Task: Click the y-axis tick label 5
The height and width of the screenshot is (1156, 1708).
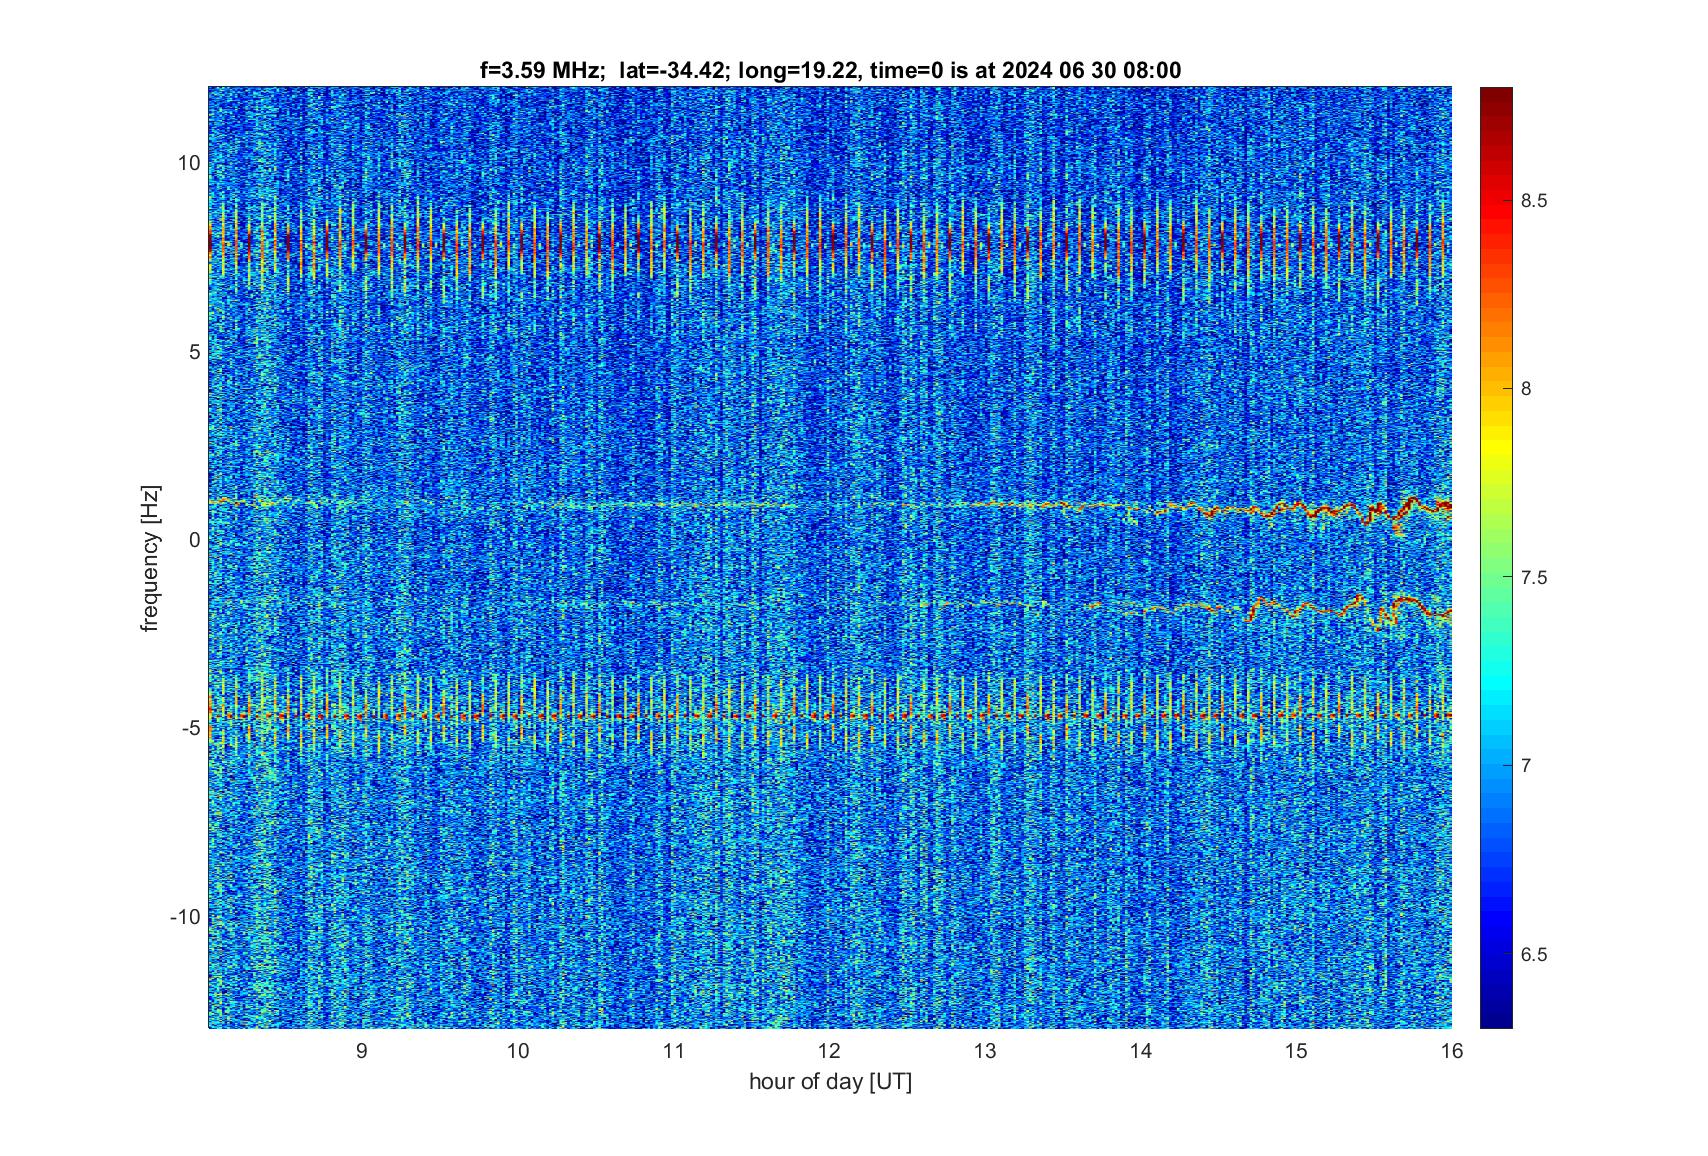Action: point(194,352)
